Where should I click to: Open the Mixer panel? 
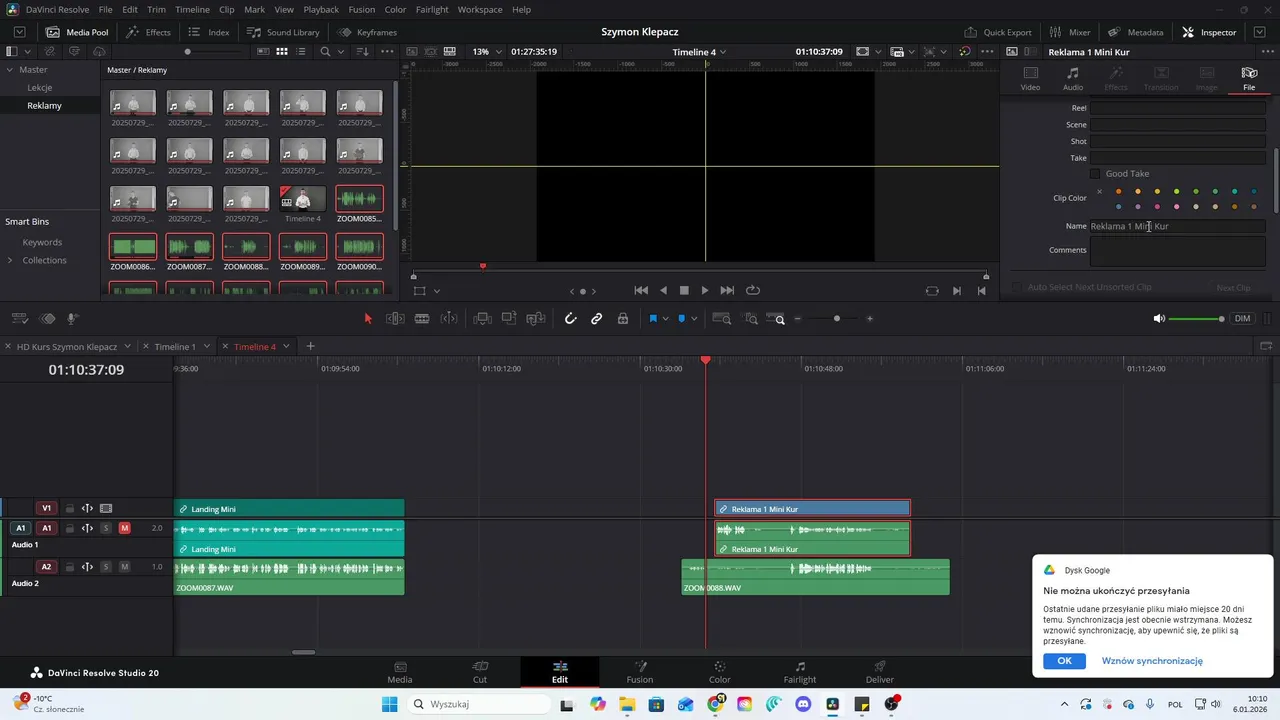click(1069, 32)
